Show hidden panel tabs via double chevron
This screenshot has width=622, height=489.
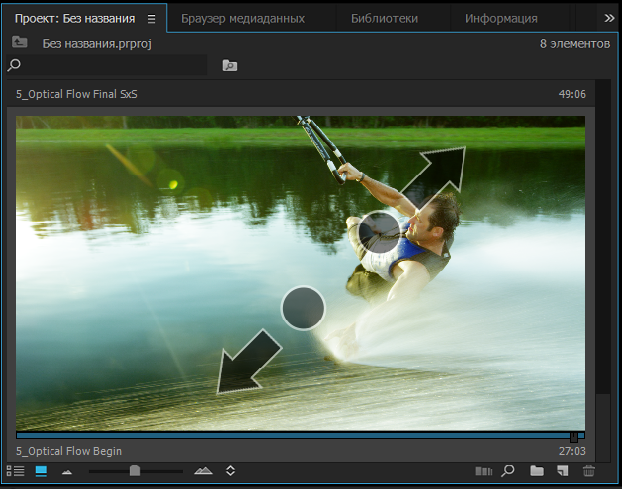609,18
